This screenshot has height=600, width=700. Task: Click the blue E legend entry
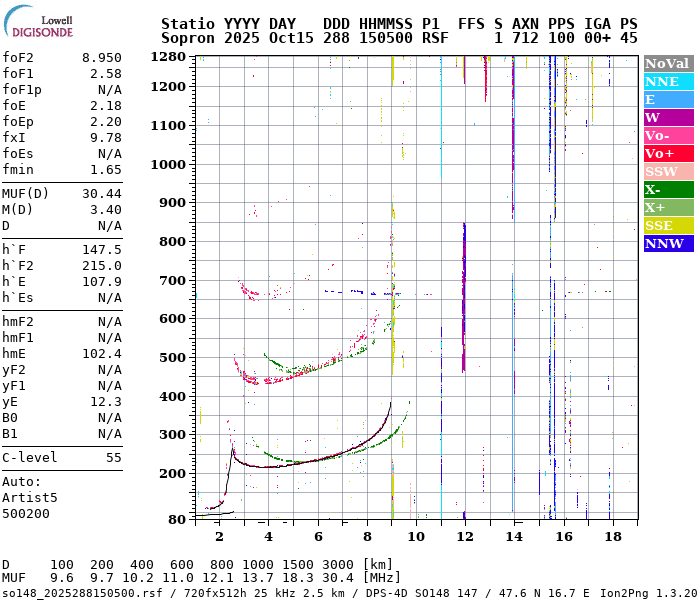pyautogui.click(x=667, y=99)
